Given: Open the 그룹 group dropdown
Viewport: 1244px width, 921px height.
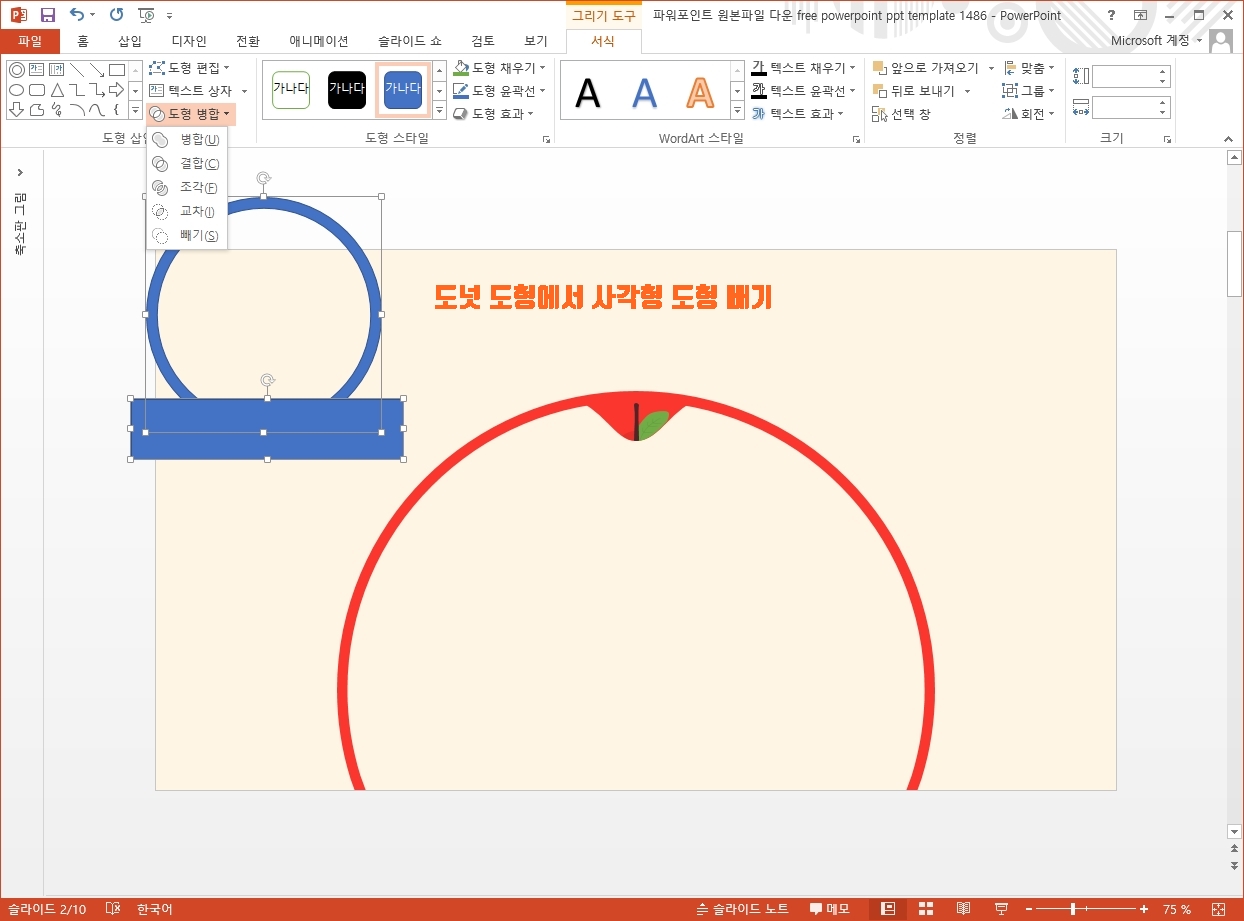Looking at the screenshot, I should pos(1028,91).
